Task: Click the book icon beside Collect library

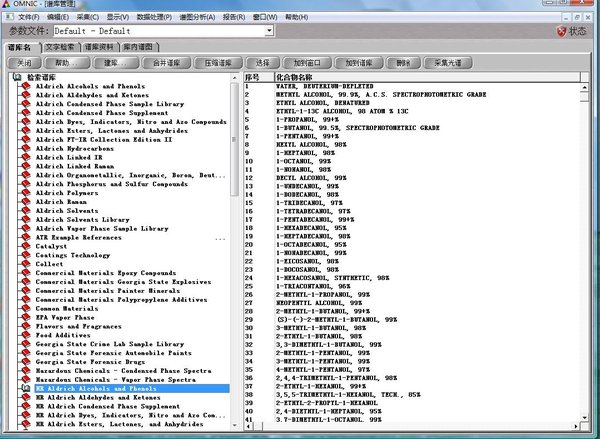Action: point(26,264)
